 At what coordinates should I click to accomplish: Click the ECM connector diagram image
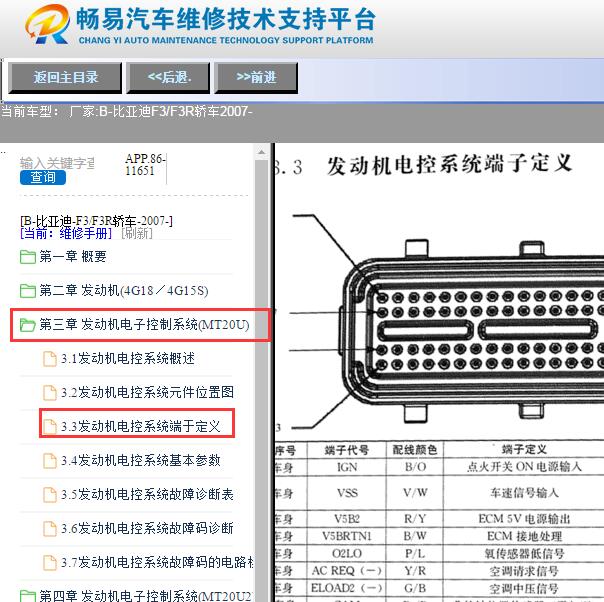click(447, 320)
